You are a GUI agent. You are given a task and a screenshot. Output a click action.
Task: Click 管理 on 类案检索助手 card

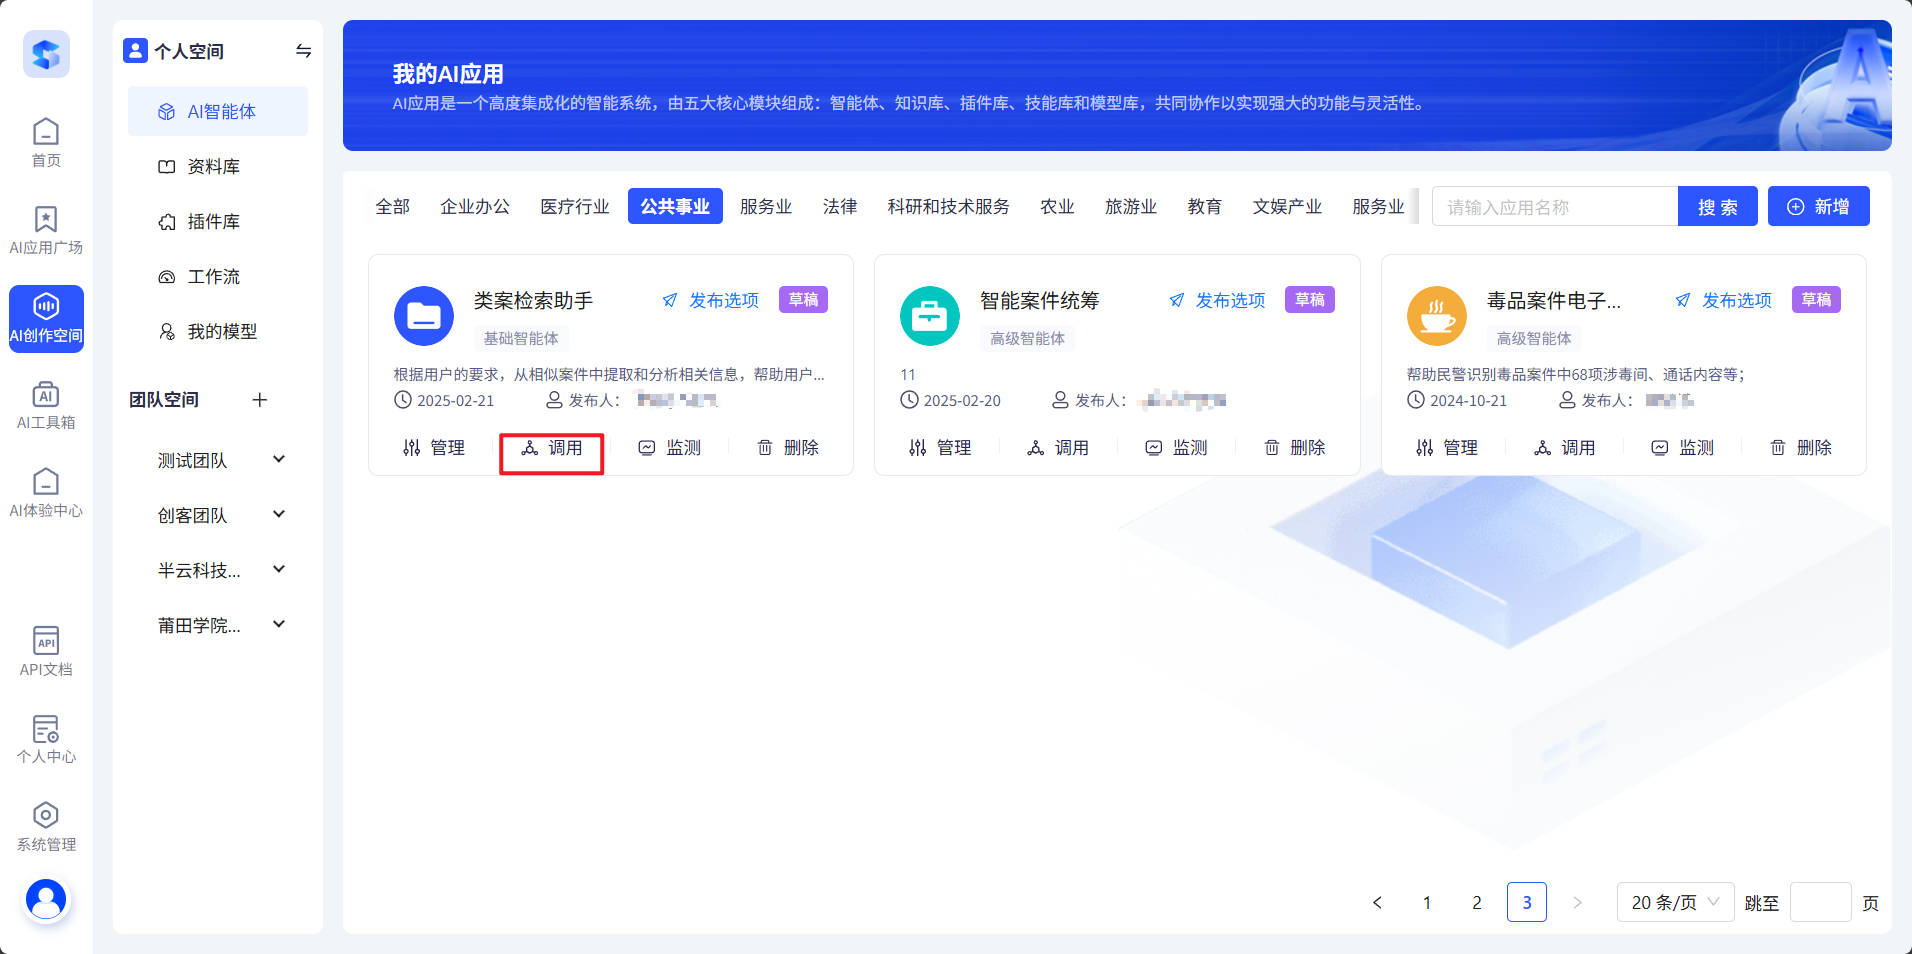click(434, 448)
